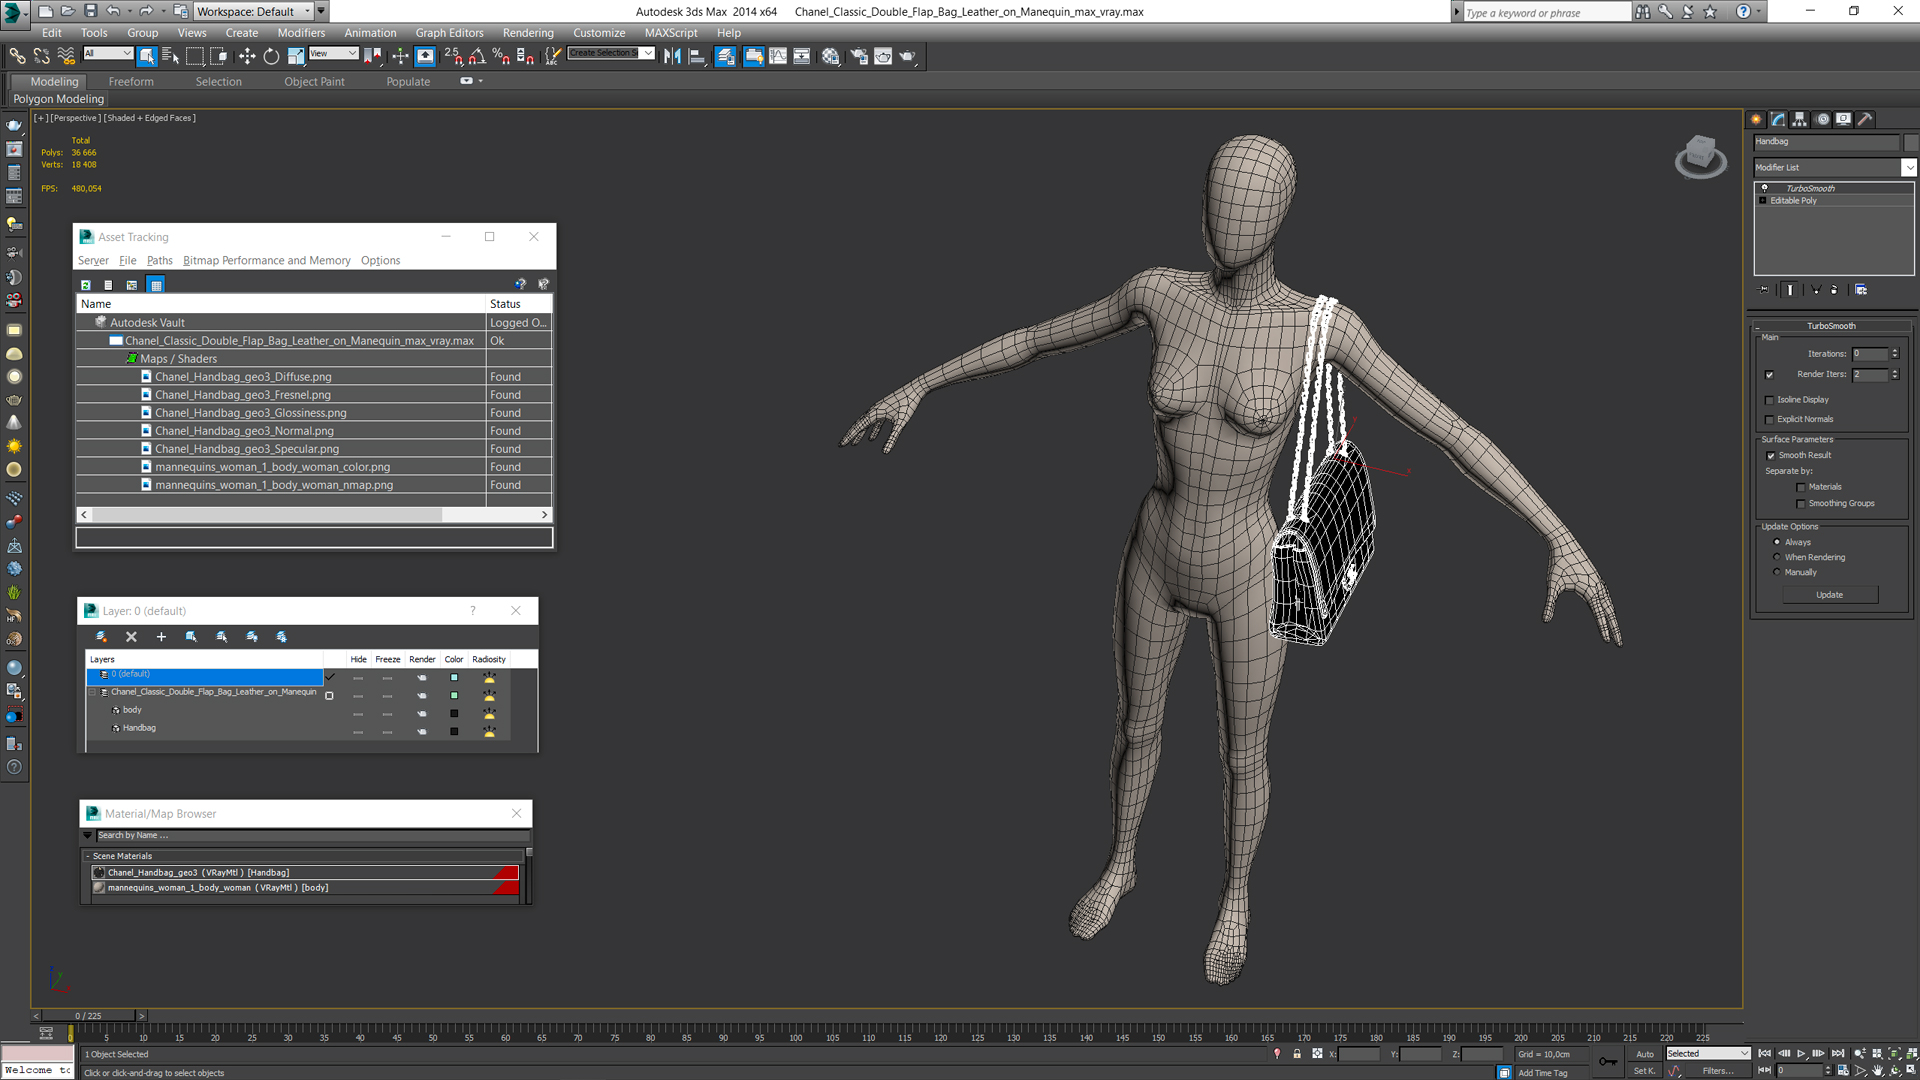1920x1080 pixels.
Task: Open Paths menu in Asset Tracking
Action: point(160,261)
